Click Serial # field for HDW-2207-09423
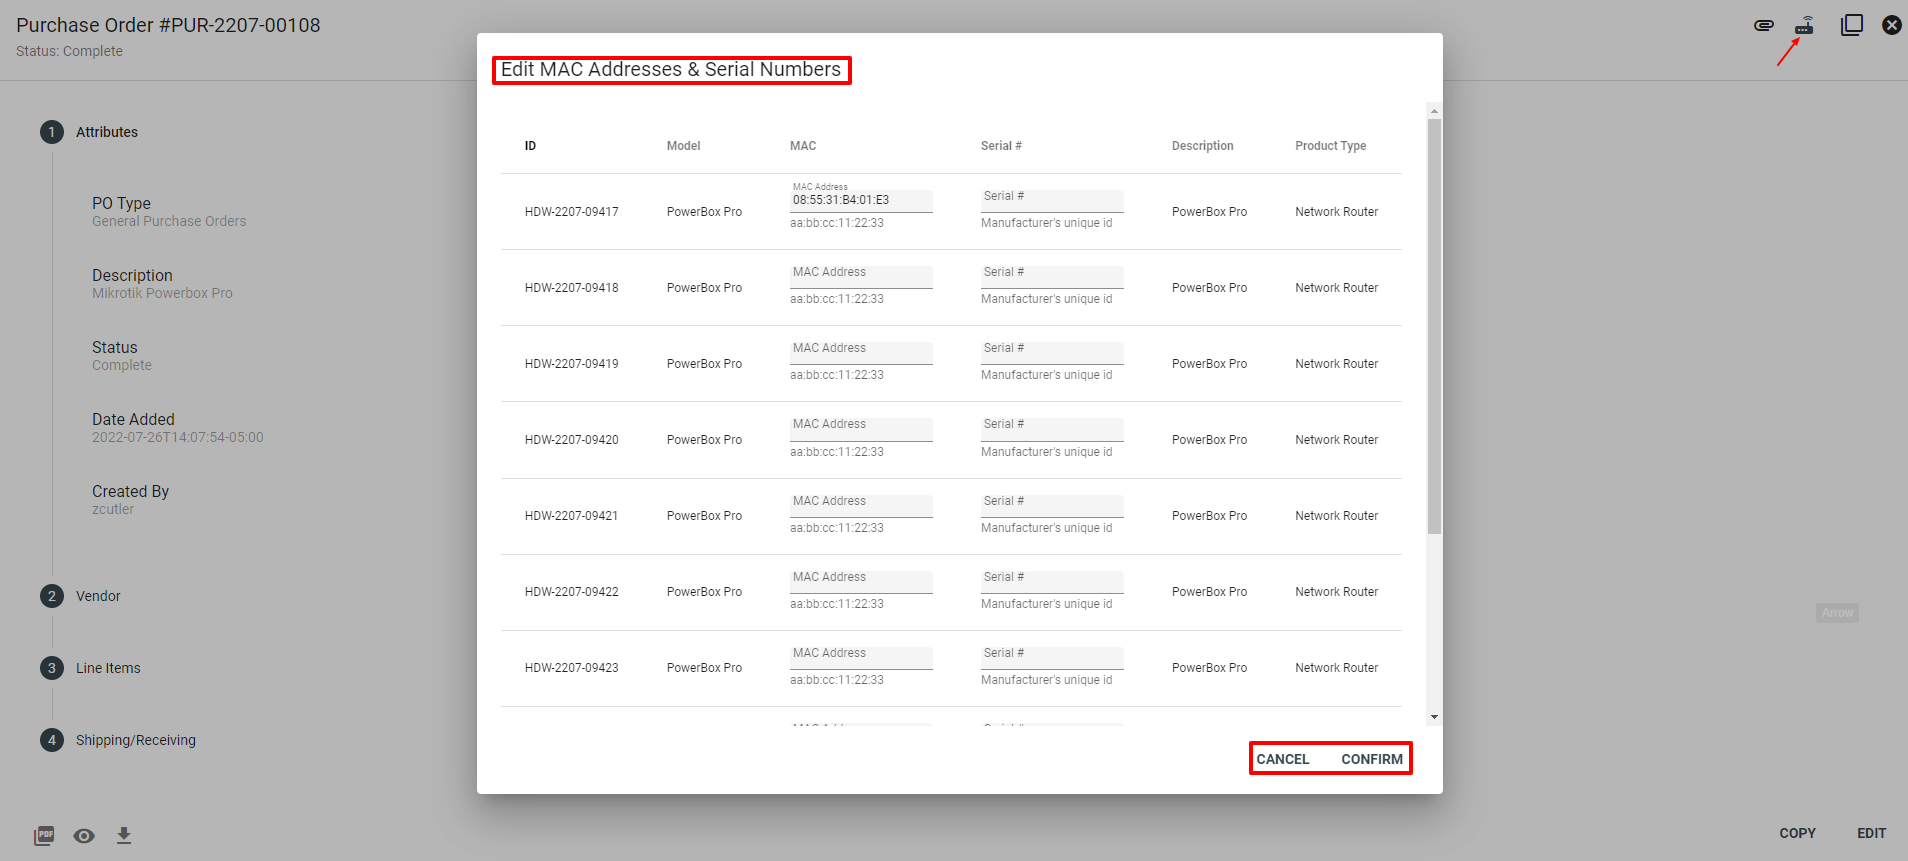The image size is (1908, 861). (1052, 658)
